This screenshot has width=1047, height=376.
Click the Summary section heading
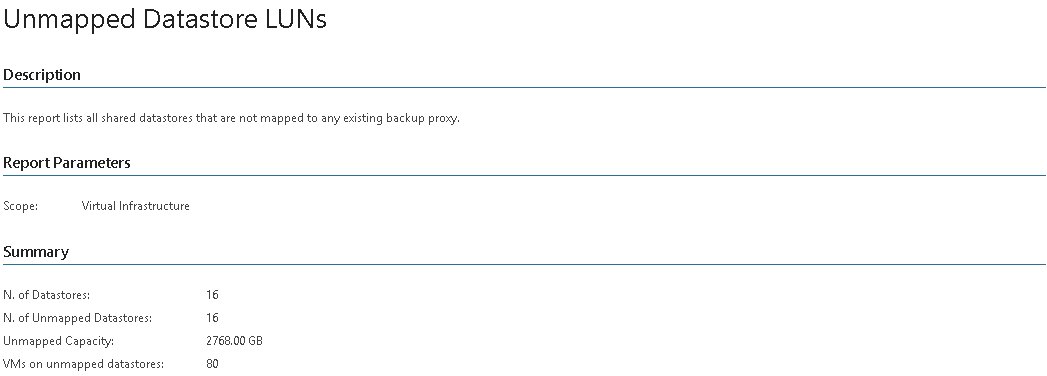click(x=36, y=252)
